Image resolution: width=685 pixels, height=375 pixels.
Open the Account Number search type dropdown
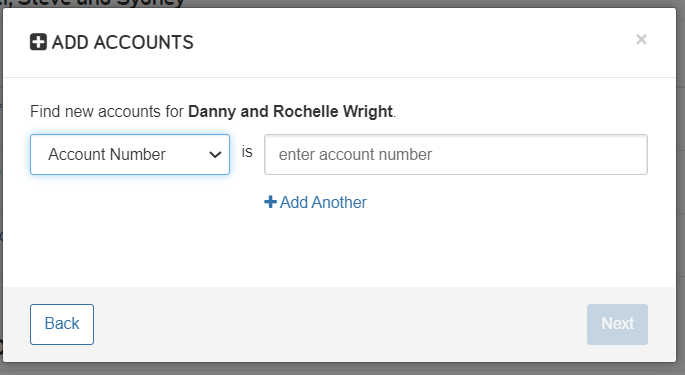[130, 154]
